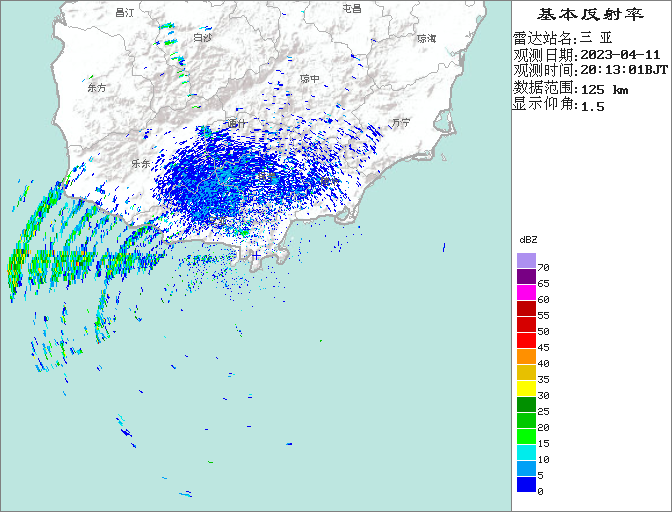Pick the brightest lime green legend swatch

coord(526,437)
